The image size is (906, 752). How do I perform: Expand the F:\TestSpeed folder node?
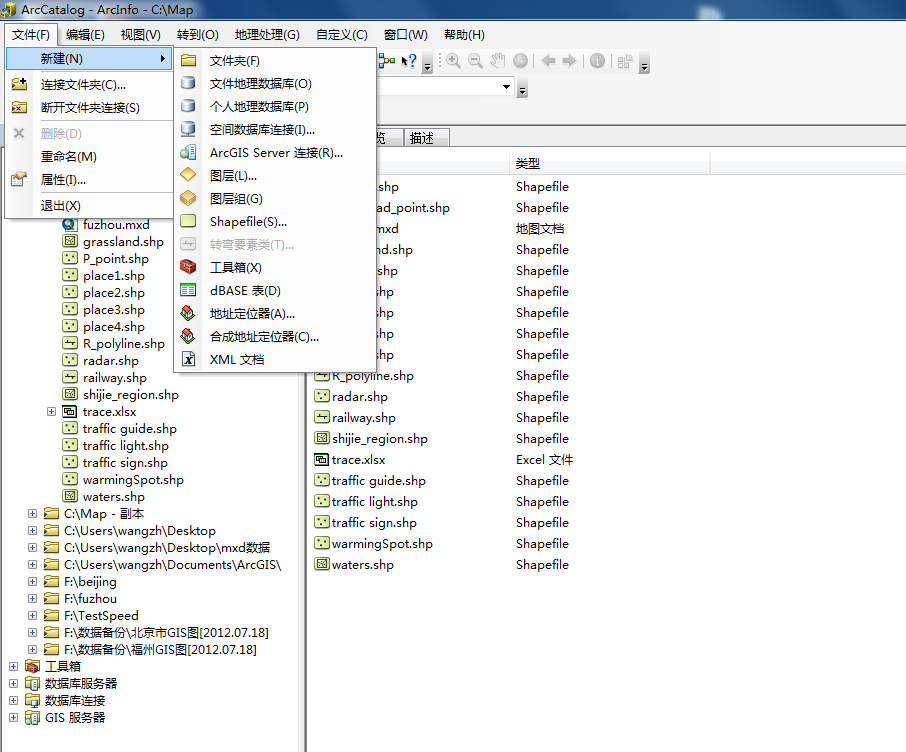tap(32, 616)
